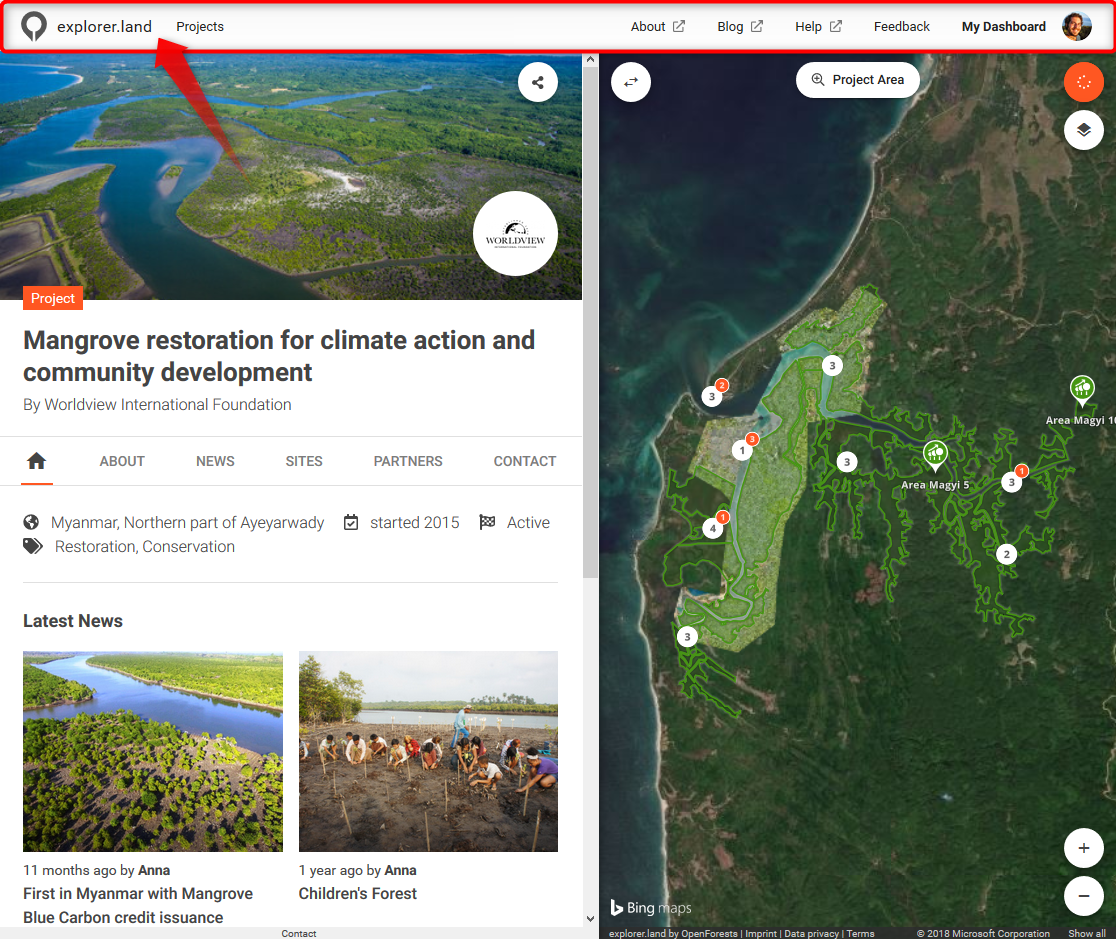Click the Area Magyi 5 tree marker
1116x939 pixels.
pyautogui.click(x=935, y=456)
